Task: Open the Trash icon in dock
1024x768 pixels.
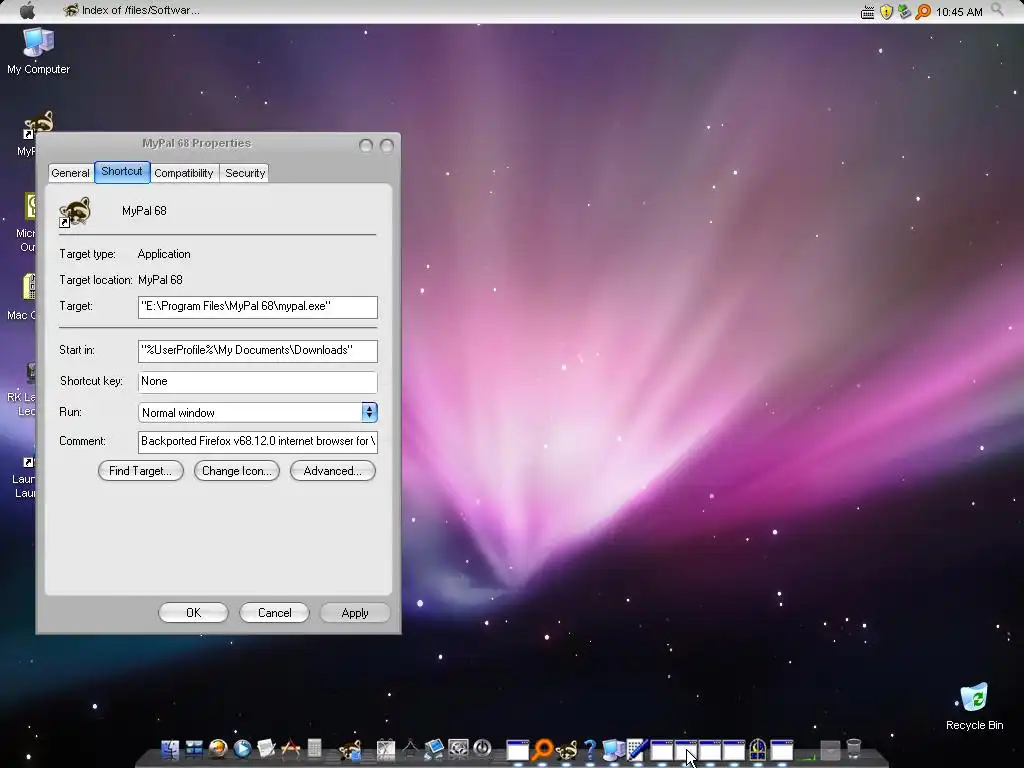Action: point(853,748)
